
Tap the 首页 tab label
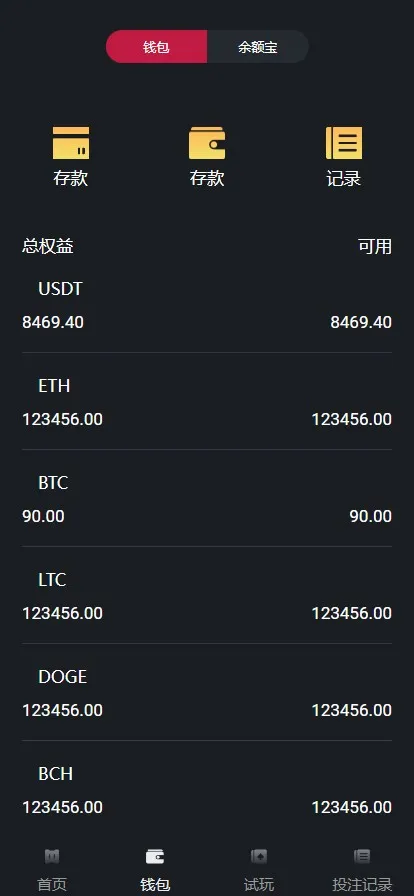(x=52, y=885)
